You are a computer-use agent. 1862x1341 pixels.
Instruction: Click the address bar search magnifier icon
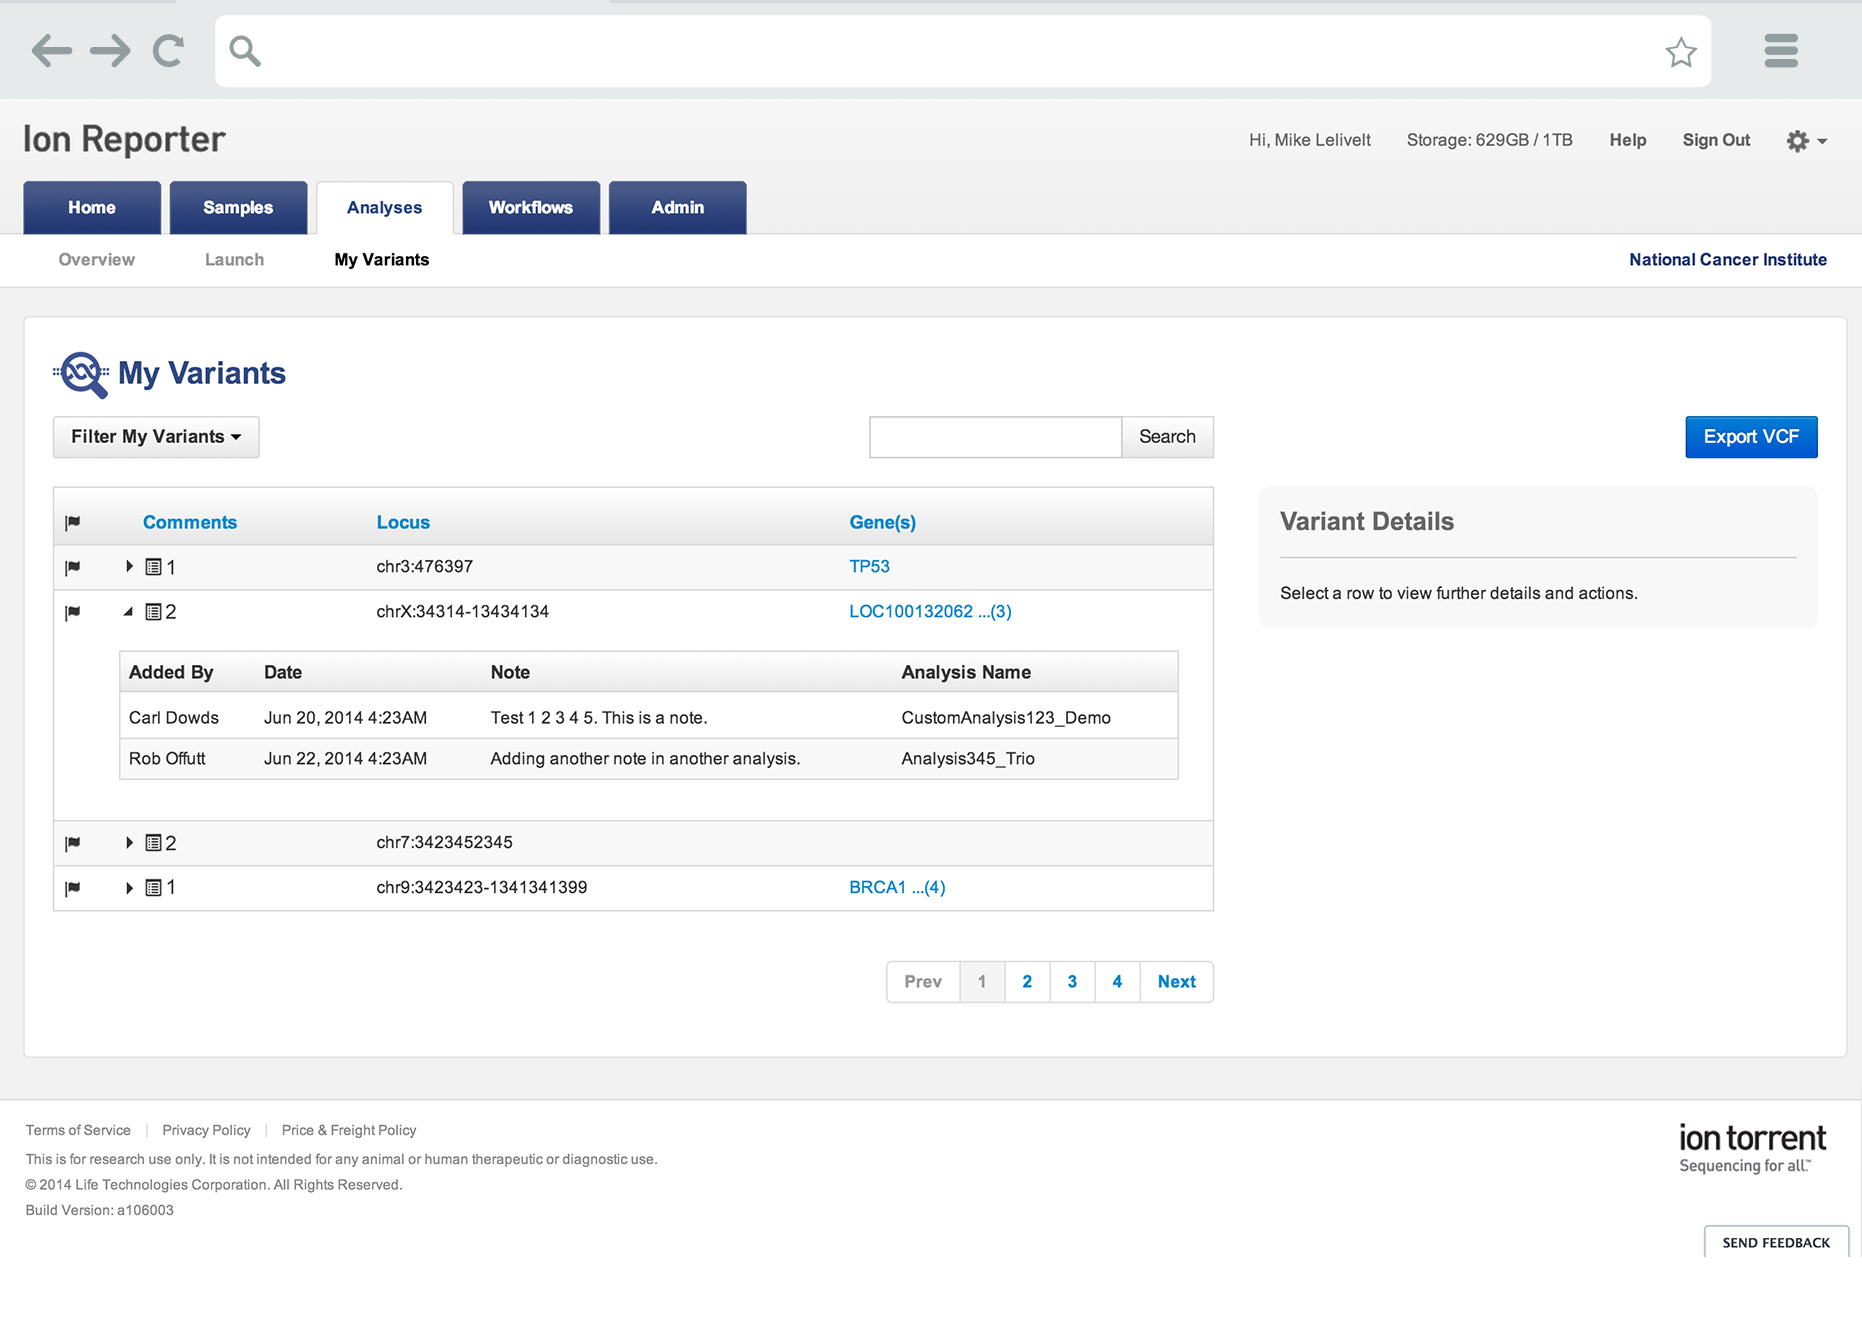click(x=245, y=51)
